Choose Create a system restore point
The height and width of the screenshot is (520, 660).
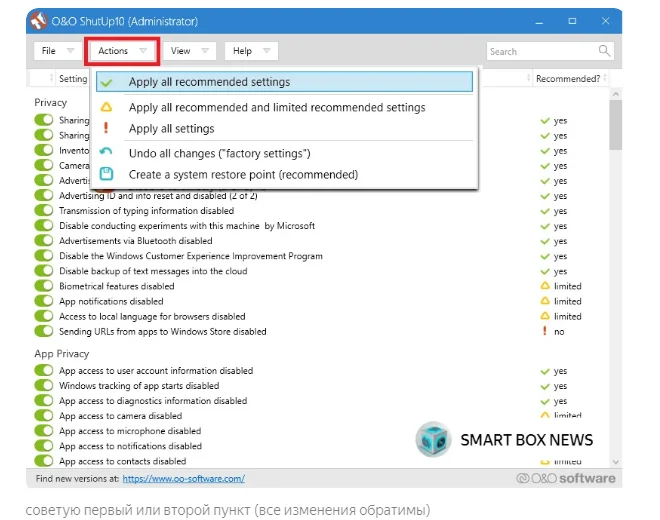(x=284, y=174)
